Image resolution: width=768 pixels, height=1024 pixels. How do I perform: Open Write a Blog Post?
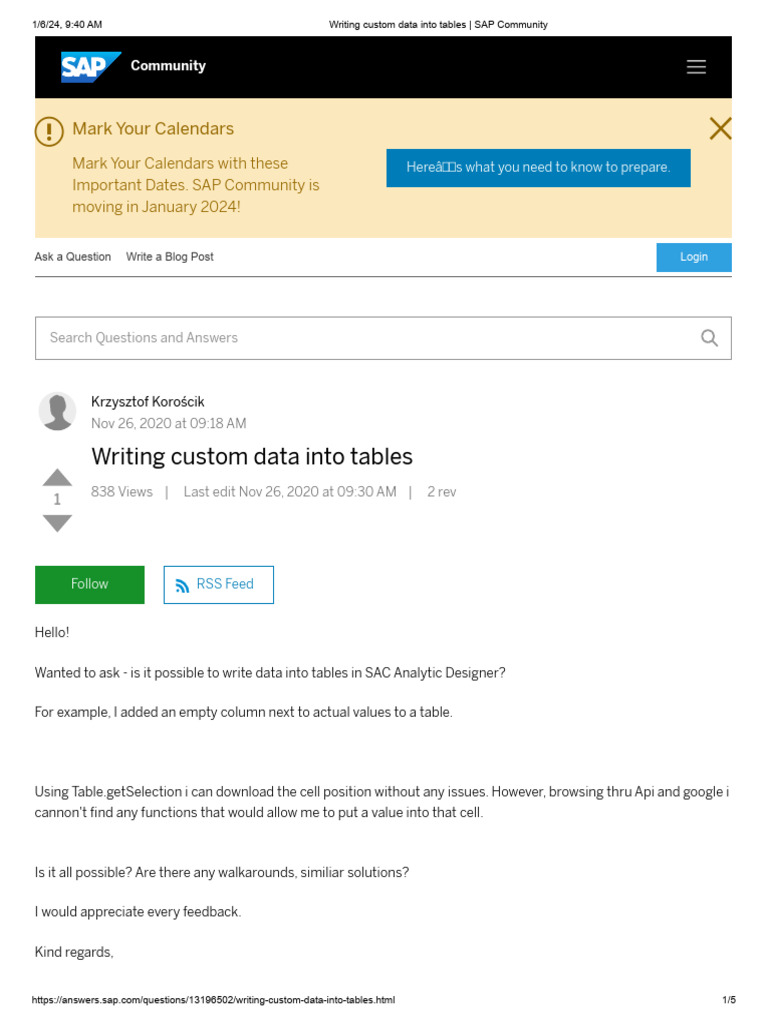[x=170, y=257]
